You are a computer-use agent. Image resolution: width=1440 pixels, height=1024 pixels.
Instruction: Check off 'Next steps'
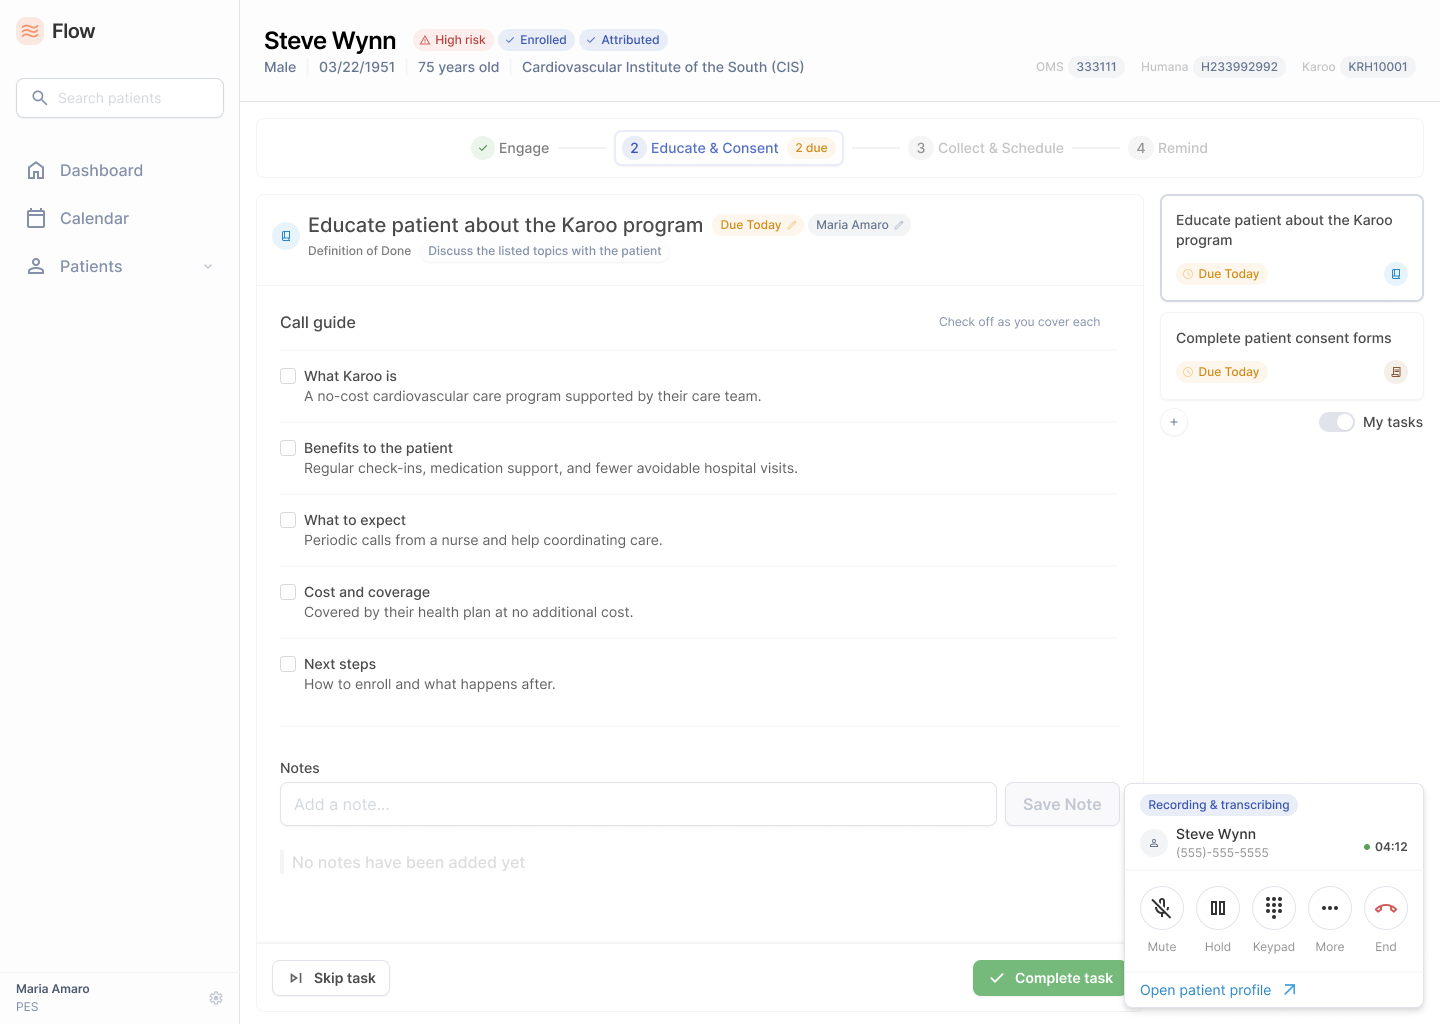point(288,664)
